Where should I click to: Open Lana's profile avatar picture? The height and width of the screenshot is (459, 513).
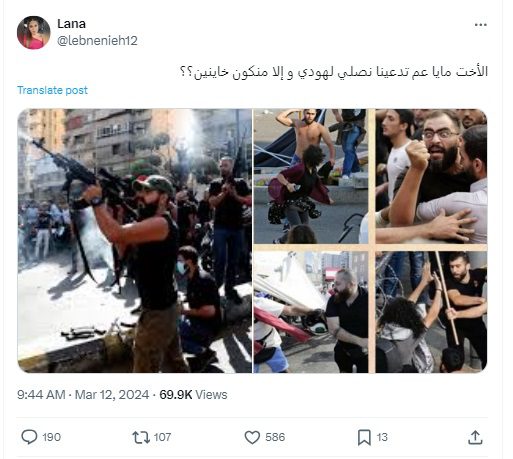33,33
